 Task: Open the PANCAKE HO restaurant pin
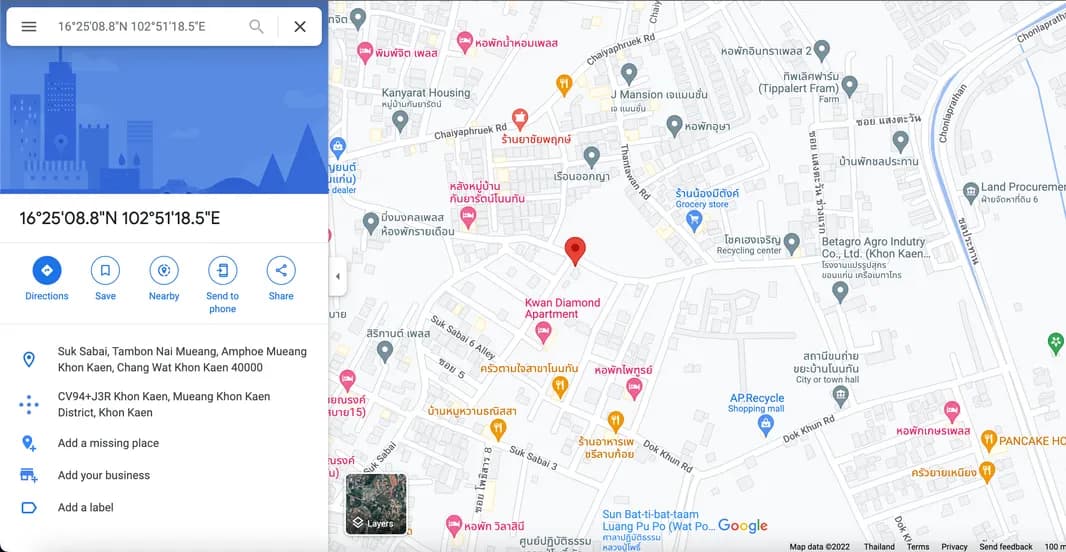click(989, 441)
